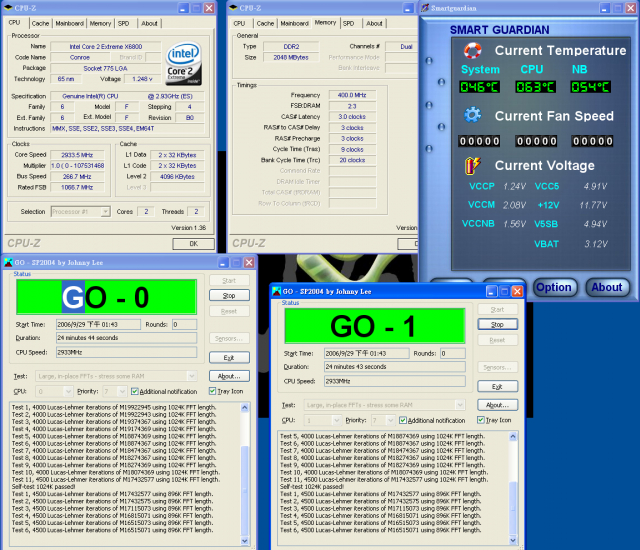
Task: Switch to CPU tab in second CPU-Z window
Action: tap(240, 24)
